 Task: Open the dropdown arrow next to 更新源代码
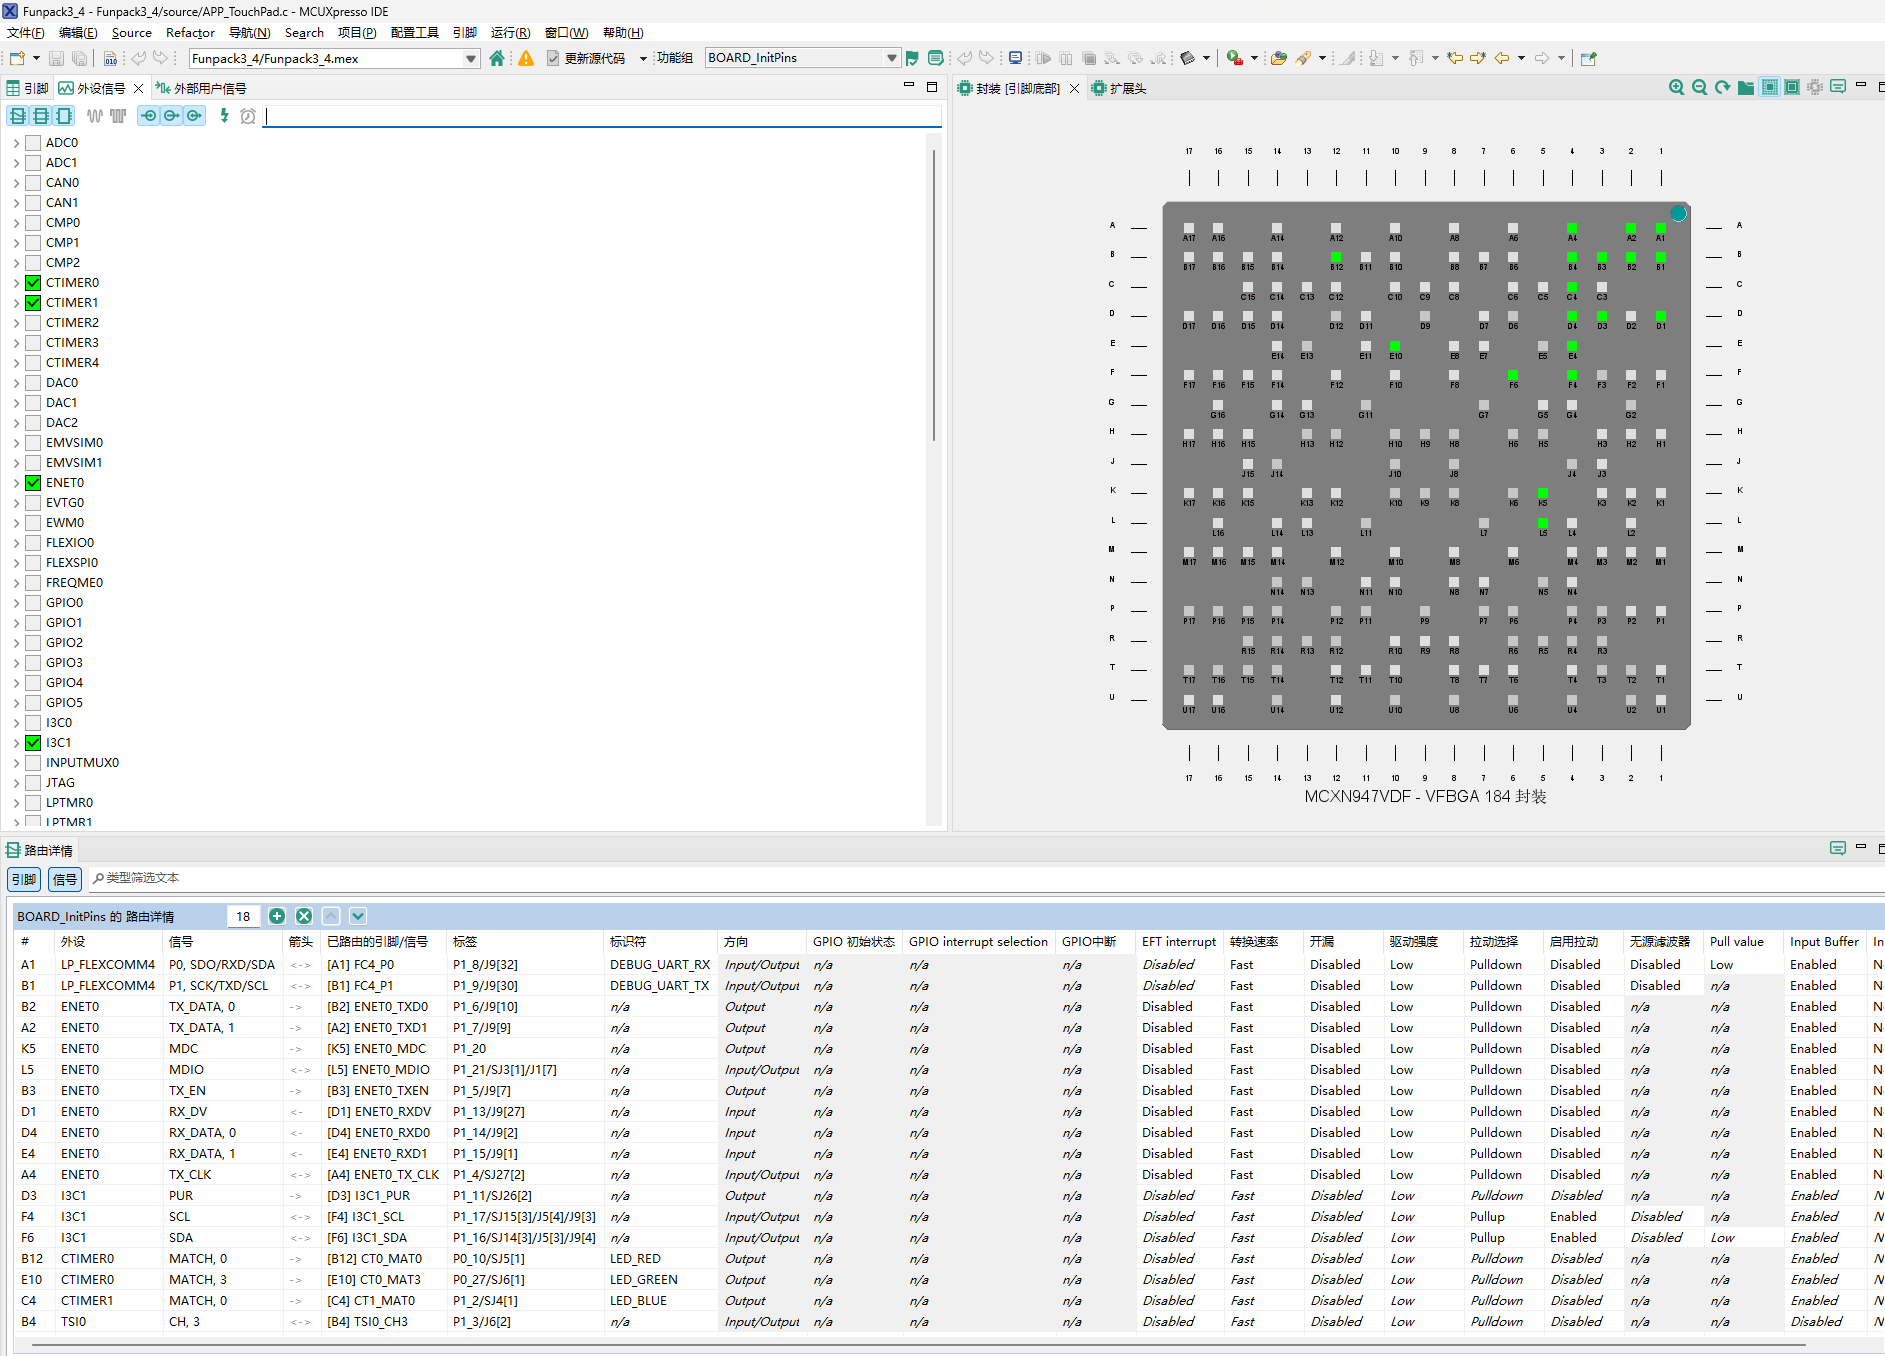click(643, 59)
